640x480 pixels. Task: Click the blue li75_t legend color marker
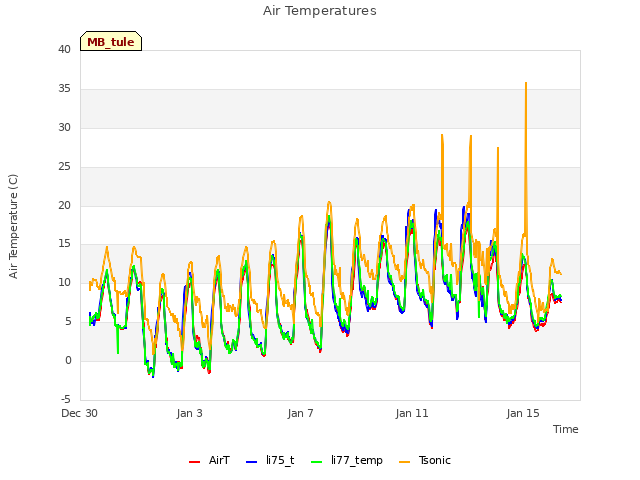[x=251, y=462]
